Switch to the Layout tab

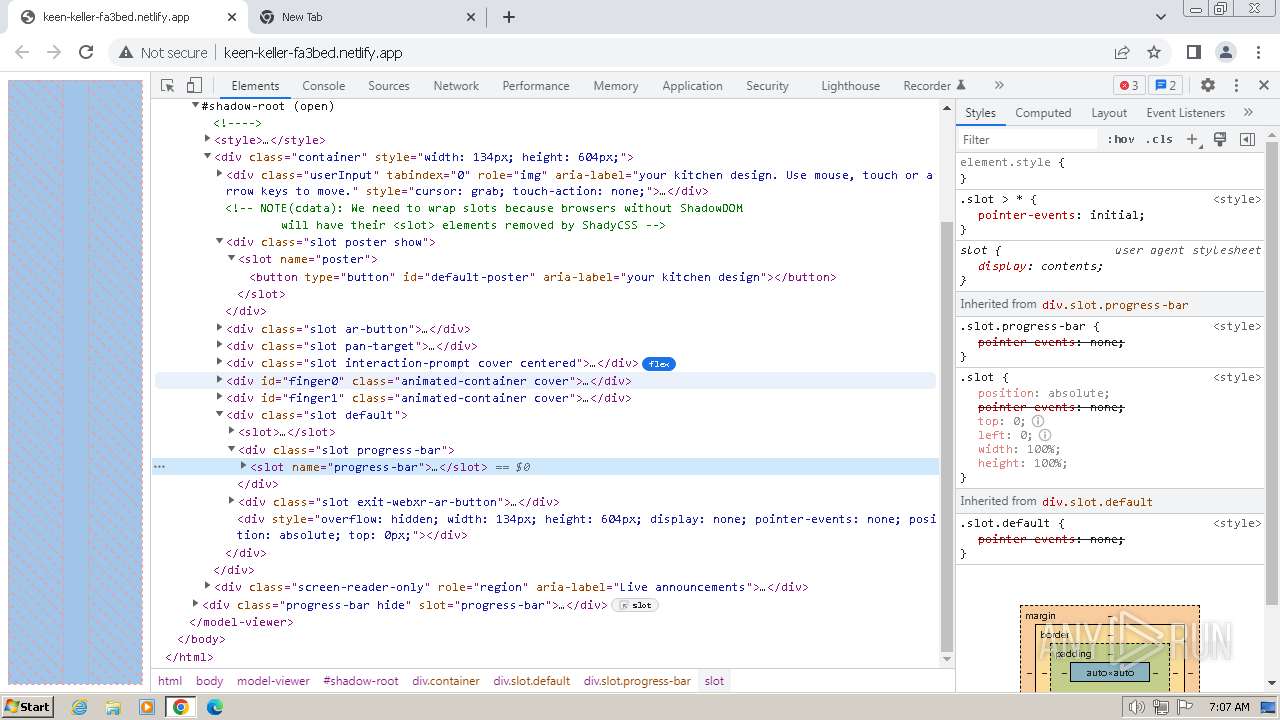[1109, 113]
